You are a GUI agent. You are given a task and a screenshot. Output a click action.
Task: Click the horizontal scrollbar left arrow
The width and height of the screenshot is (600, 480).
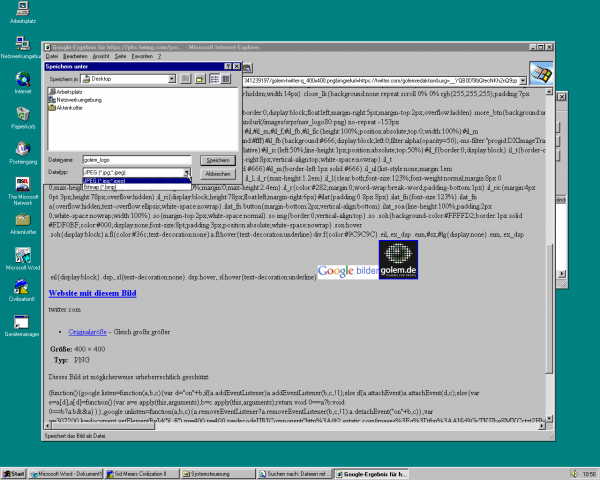pyautogui.click(x=48, y=426)
